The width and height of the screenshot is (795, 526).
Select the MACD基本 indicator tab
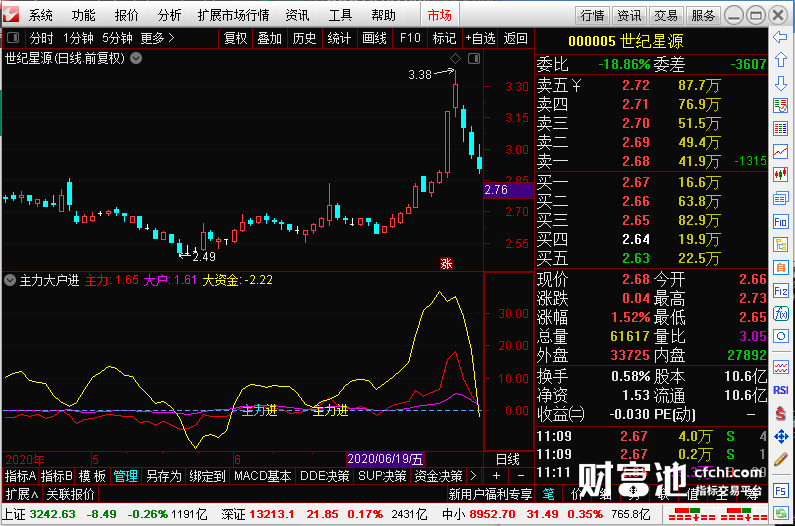262,476
